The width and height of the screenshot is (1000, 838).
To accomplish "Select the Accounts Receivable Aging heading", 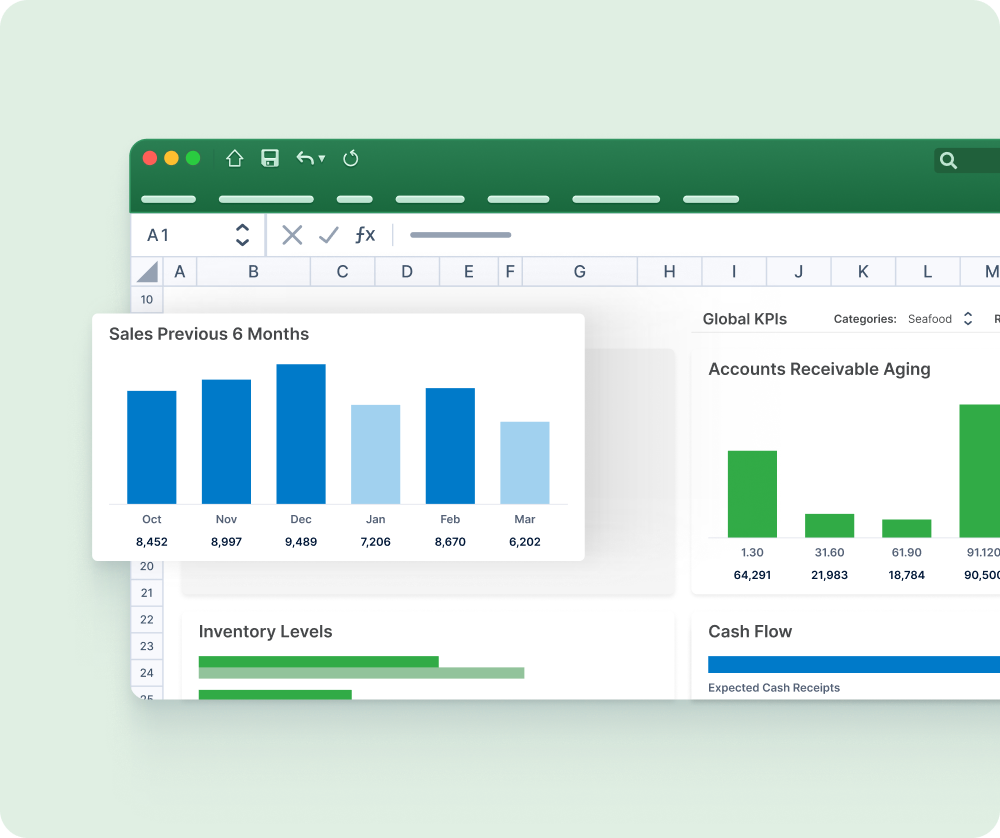I will (x=819, y=369).
